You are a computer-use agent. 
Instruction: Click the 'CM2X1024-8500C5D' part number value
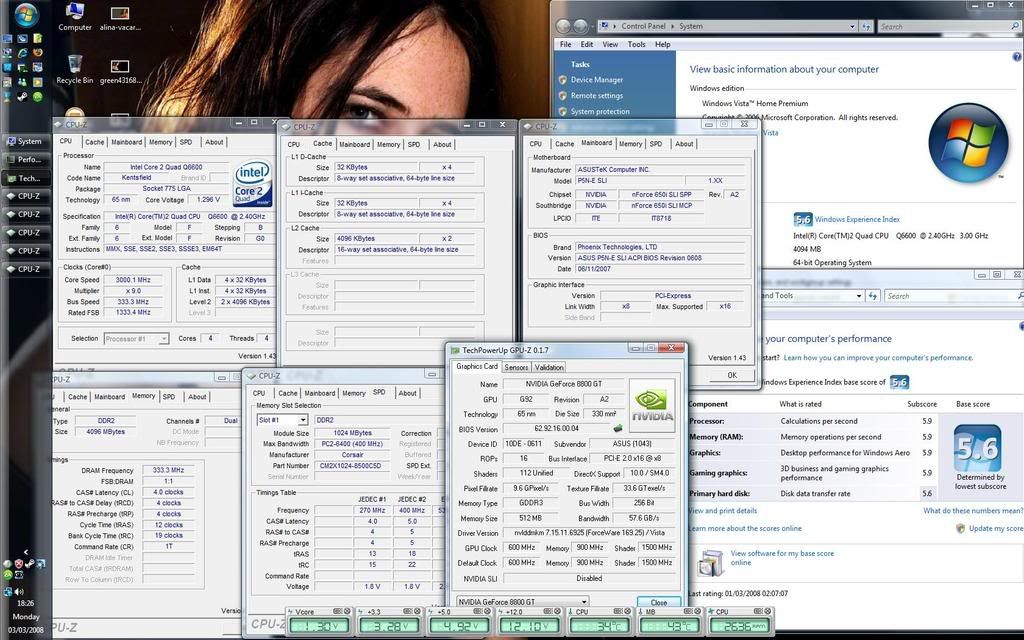(353, 466)
